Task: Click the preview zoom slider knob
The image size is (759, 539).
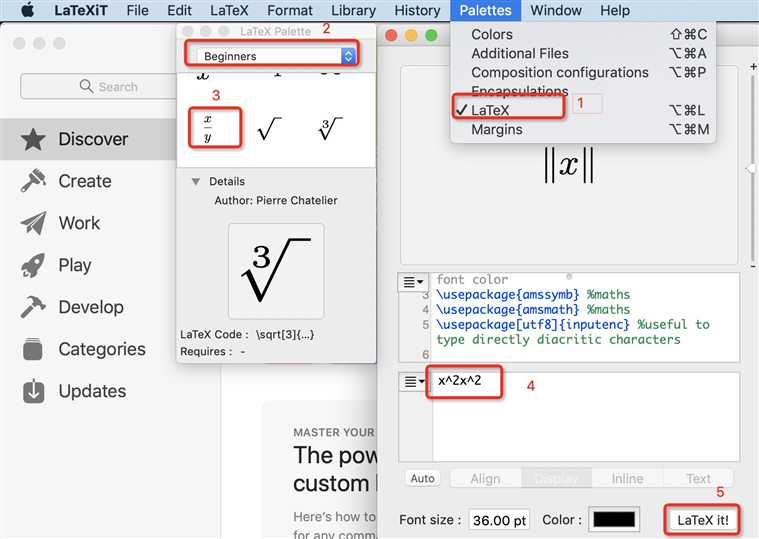Action: pos(751,168)
